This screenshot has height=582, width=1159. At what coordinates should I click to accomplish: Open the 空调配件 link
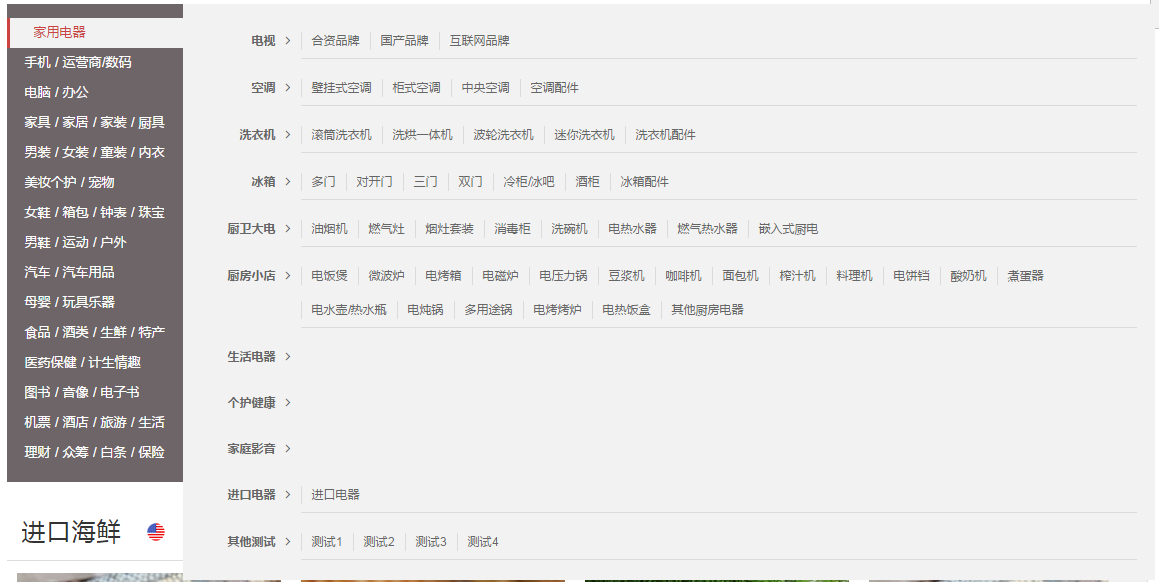[x=554, y=87]
